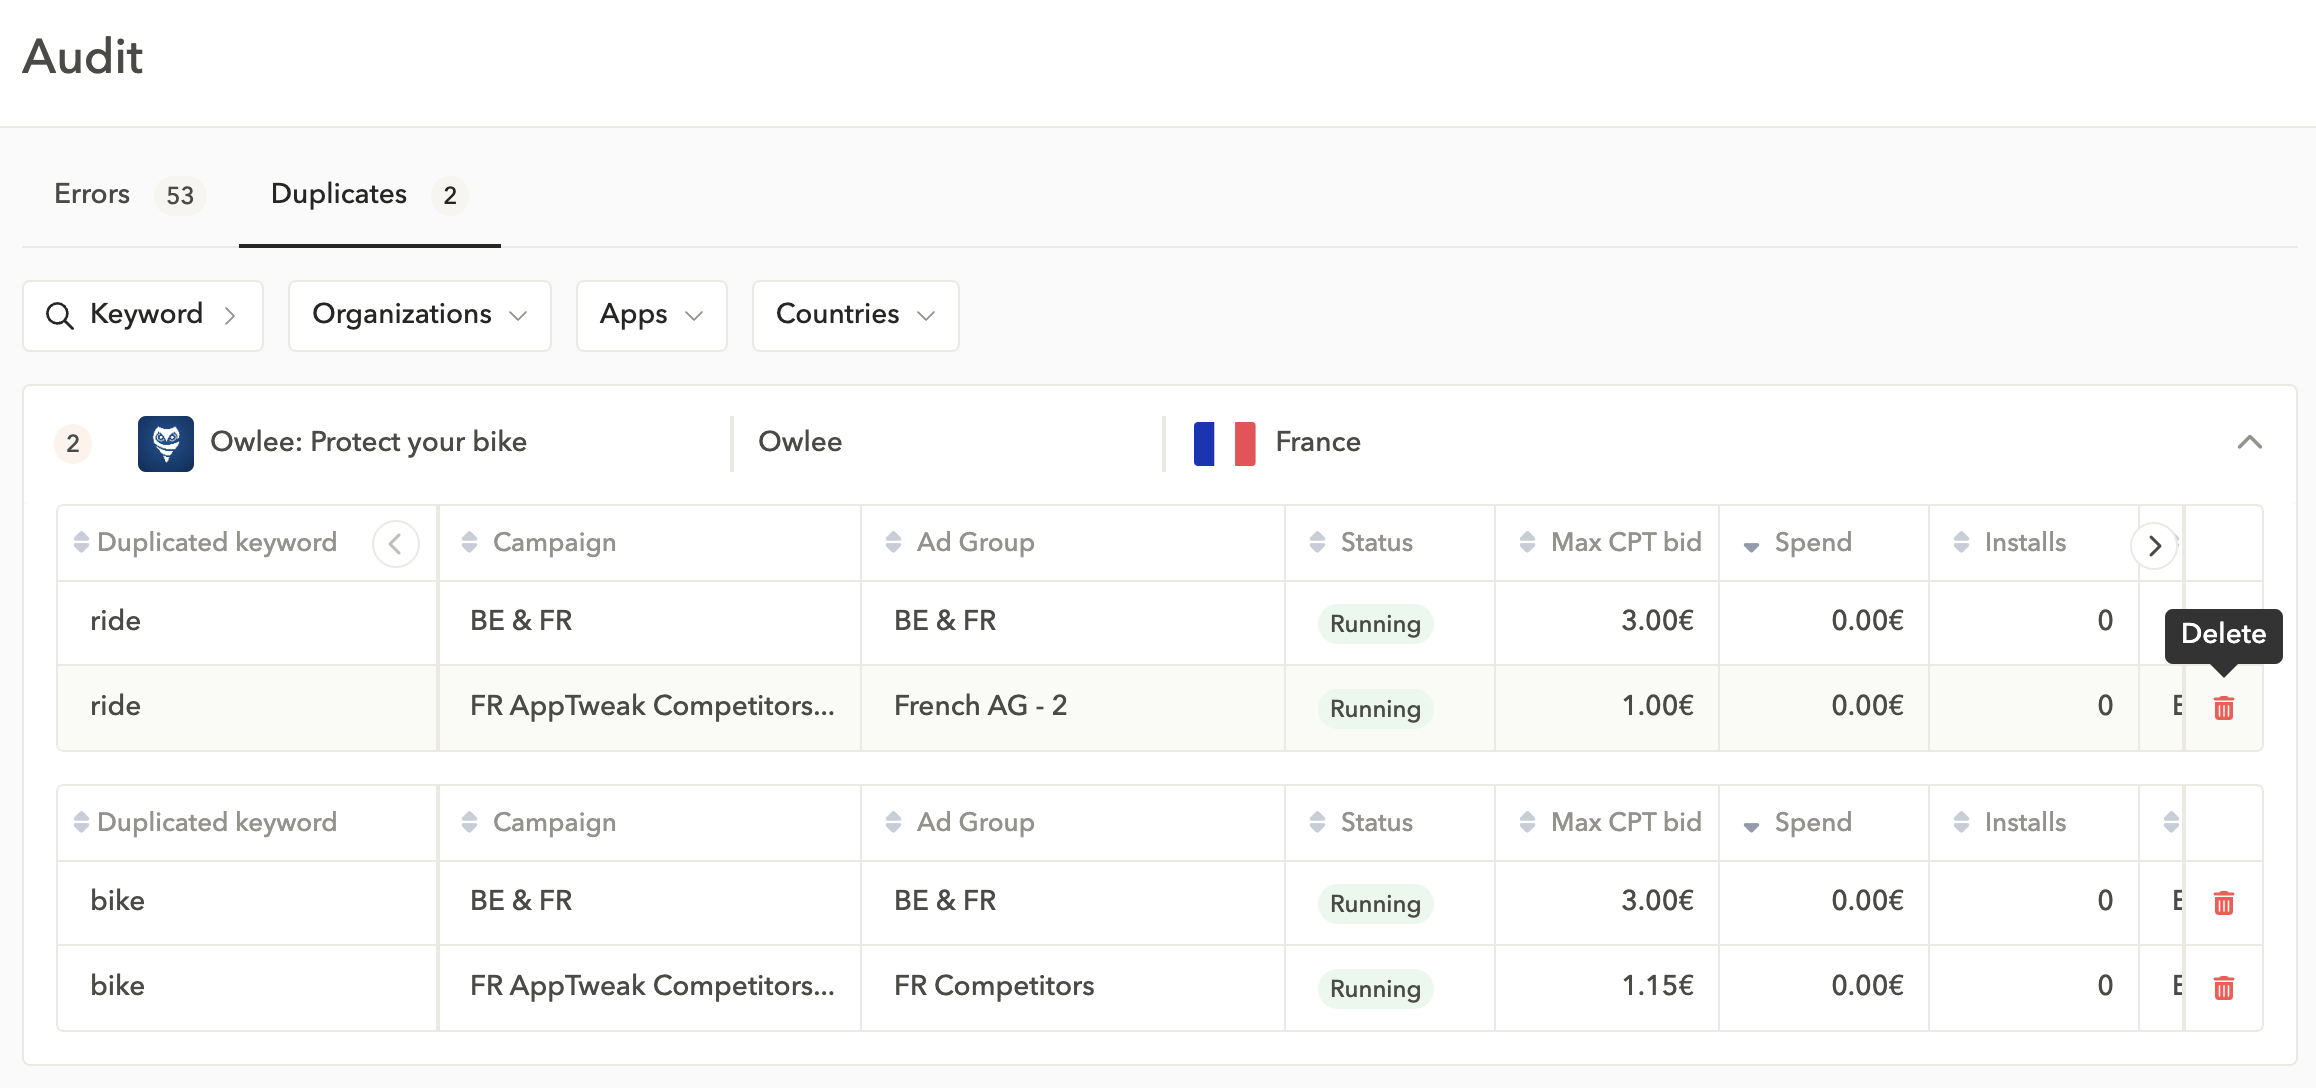Click the Owlee organization name
This screenshot has height=1088, width=2316.
(800, 442)
